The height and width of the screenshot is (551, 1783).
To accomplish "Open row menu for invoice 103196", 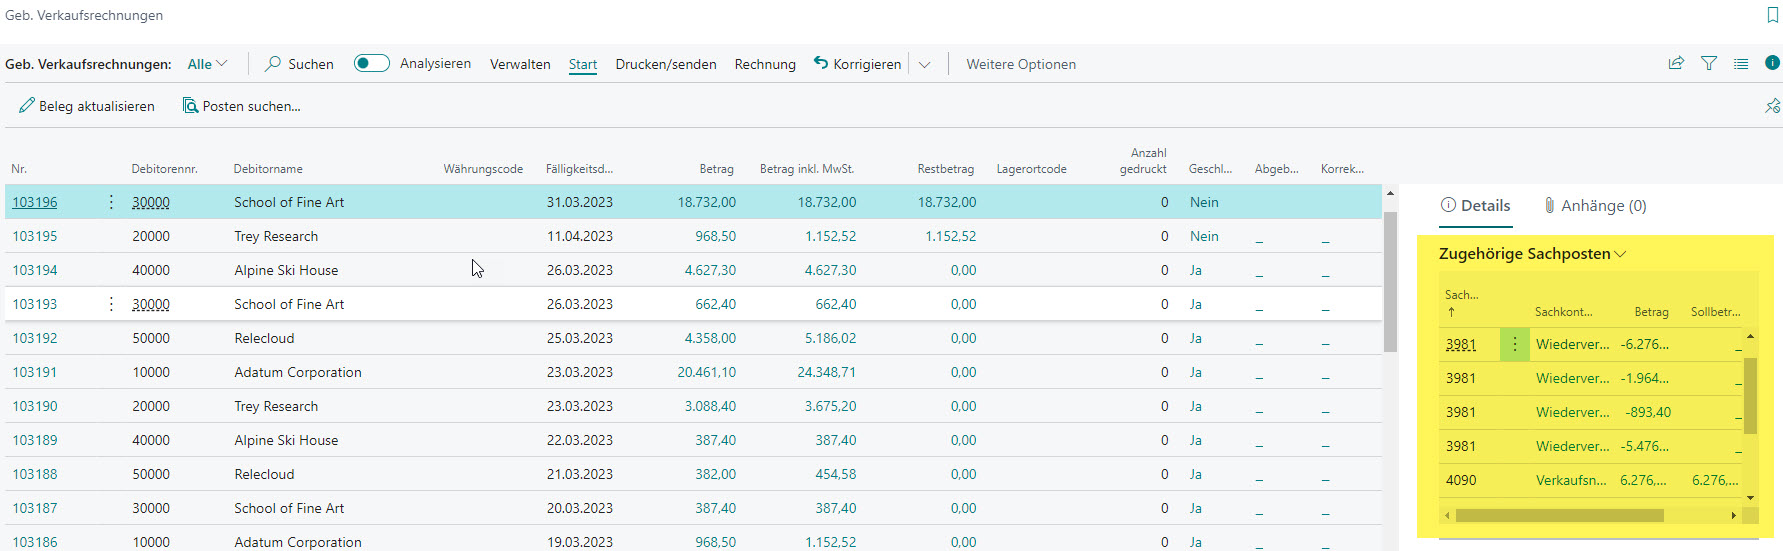I will click(111, 202).
